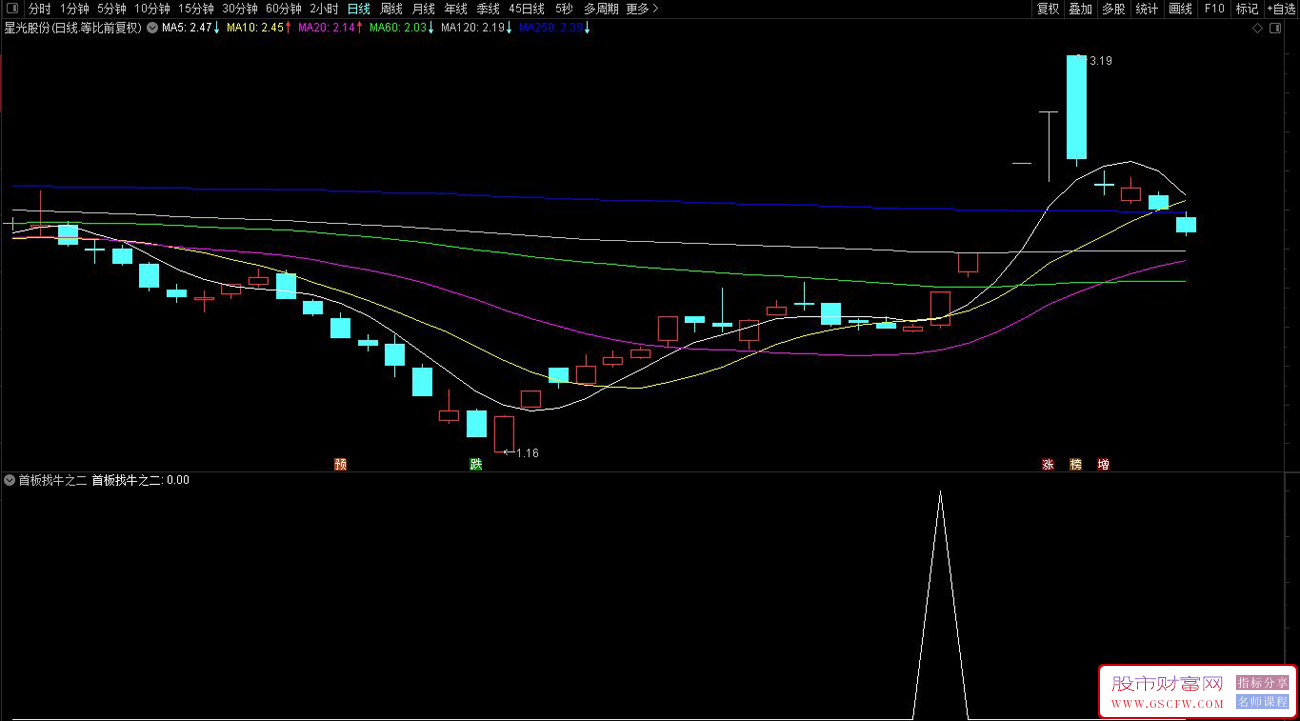Screen dimensions: 1300x721
Task: Select the 季线 quarterly chart tab
Action: 487,9
